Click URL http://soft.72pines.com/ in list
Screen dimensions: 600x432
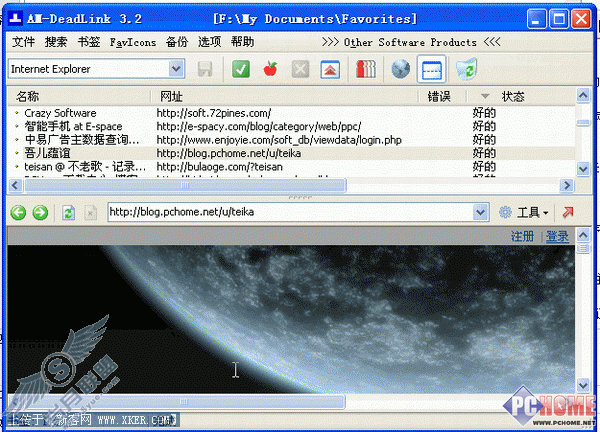[214, 113]
